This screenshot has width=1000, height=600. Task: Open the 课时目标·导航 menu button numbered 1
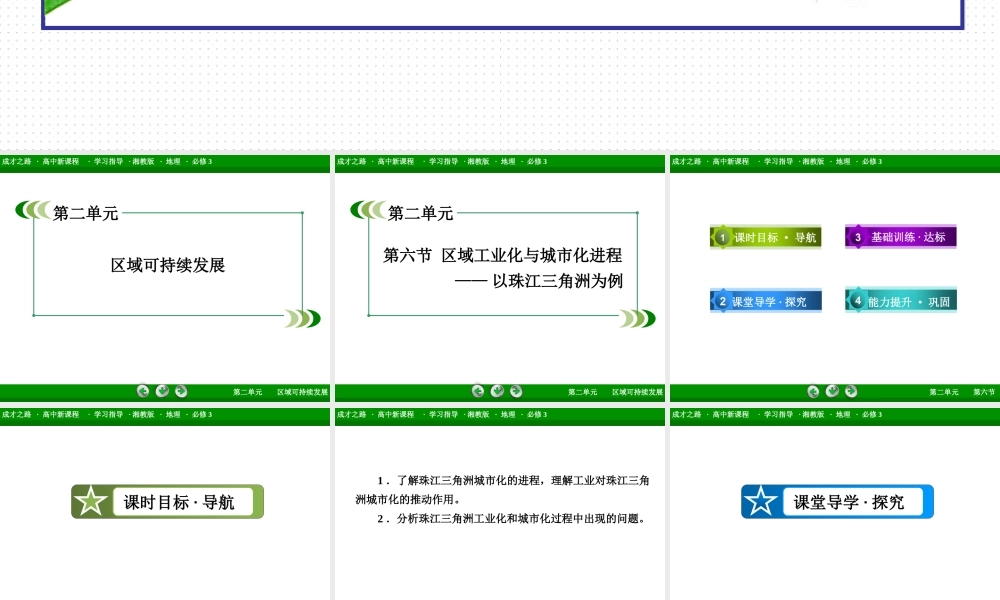click(x=766, y=237)
